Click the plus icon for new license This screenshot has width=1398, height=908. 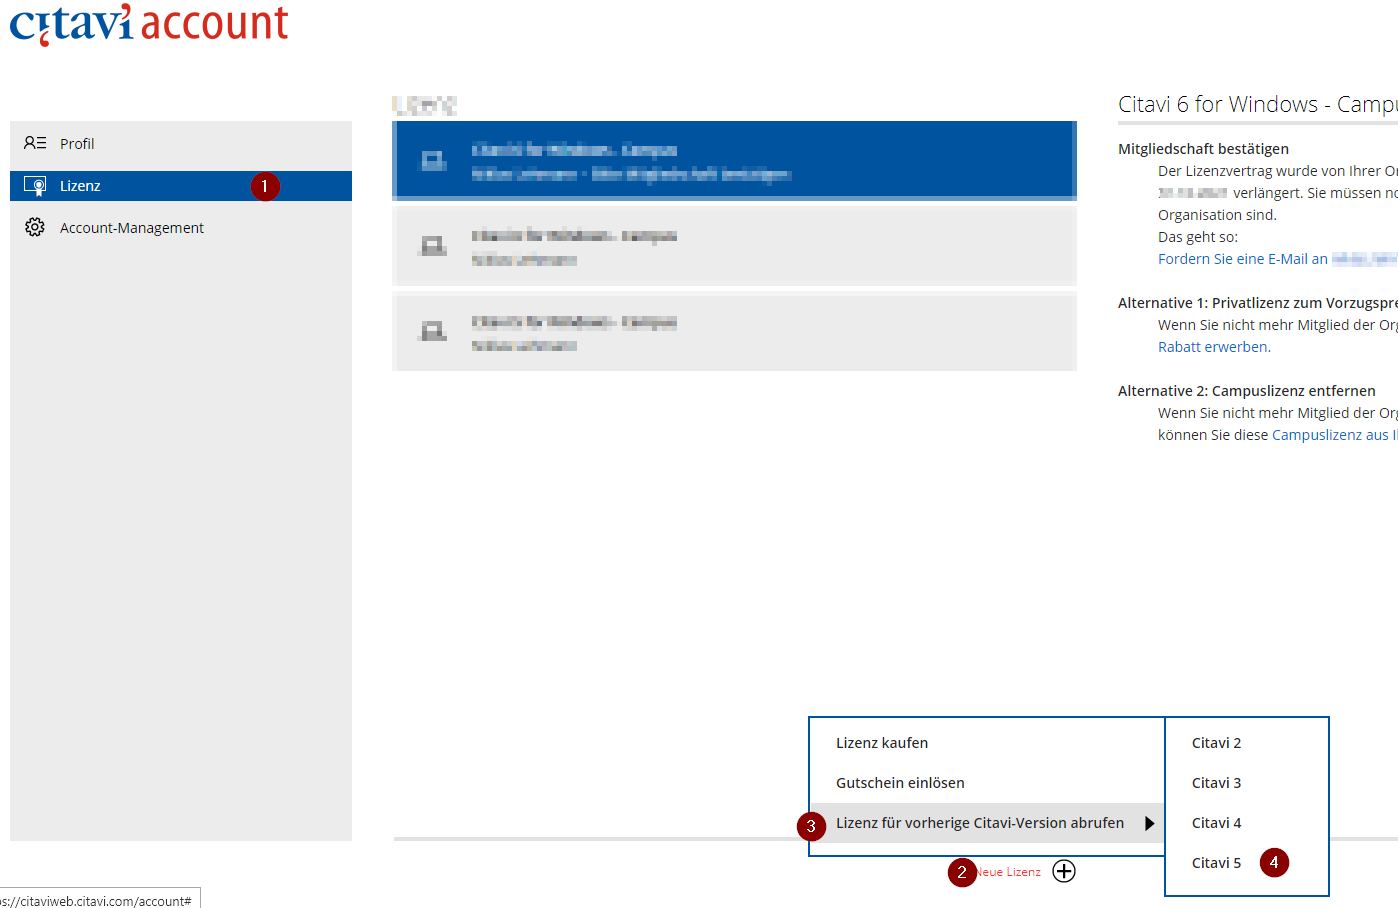click(x=1064, y=871)
